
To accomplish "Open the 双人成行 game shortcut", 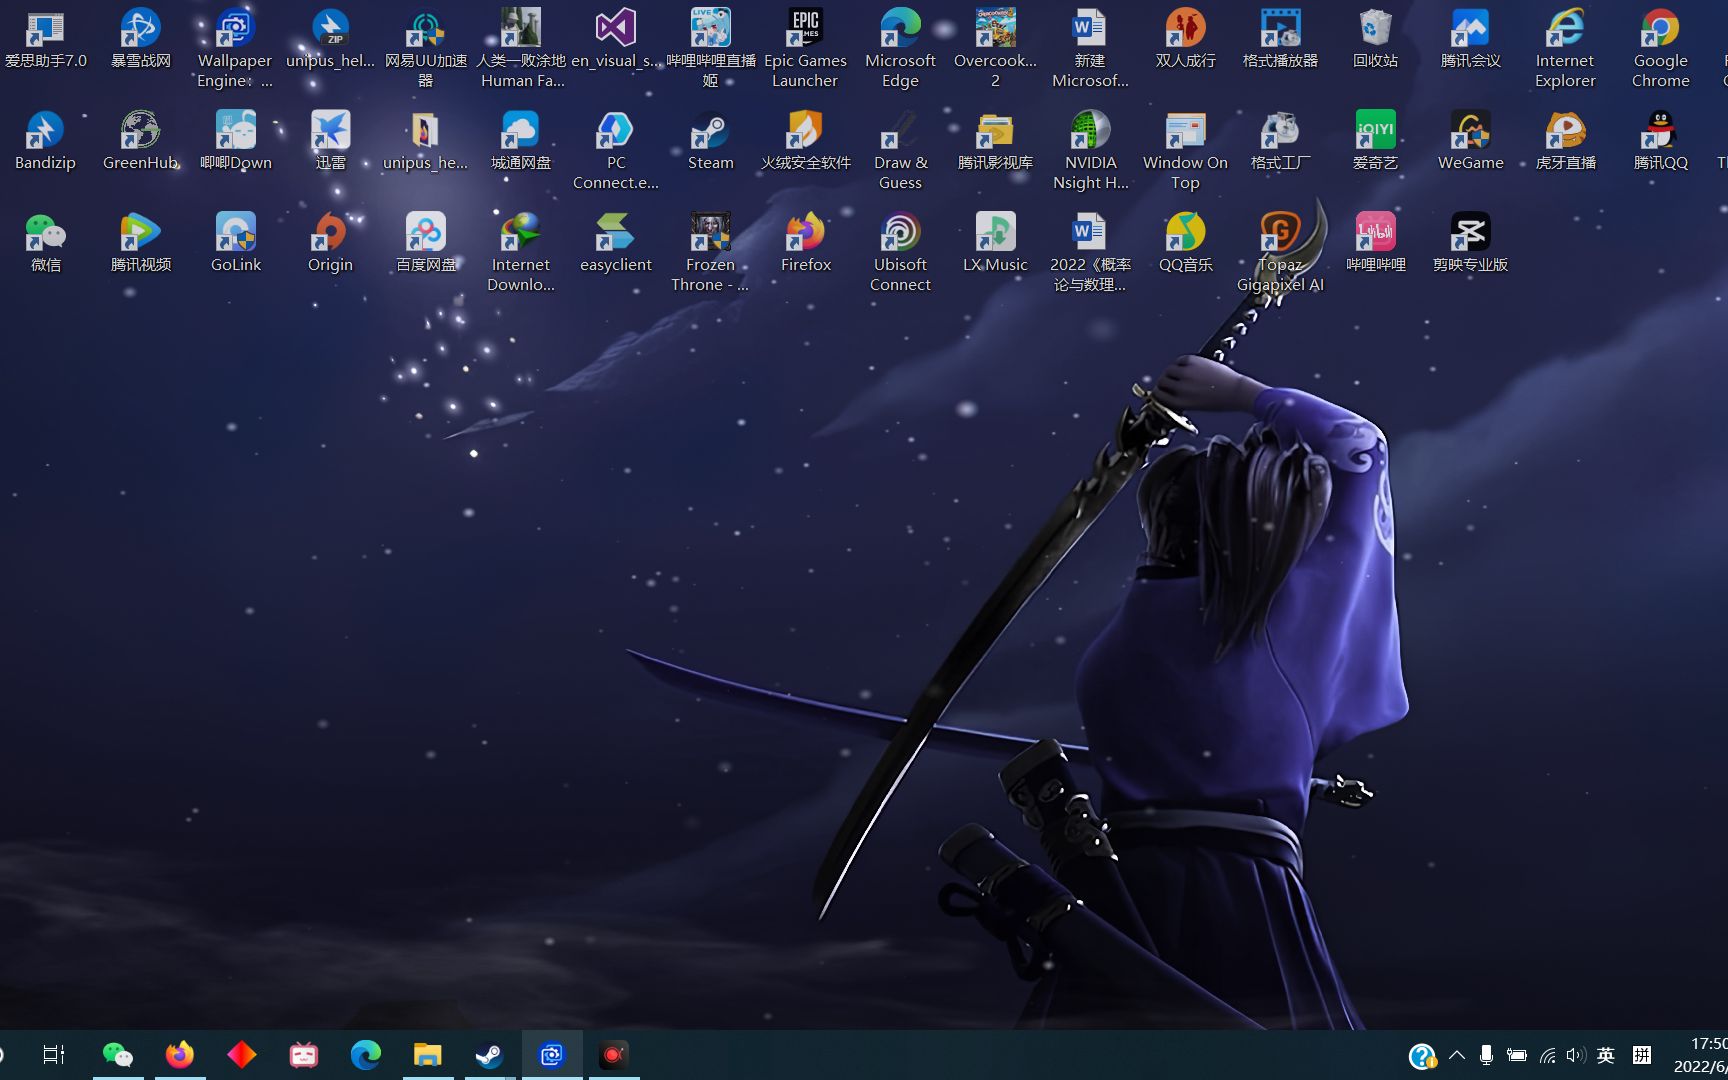I will 1185,40.
